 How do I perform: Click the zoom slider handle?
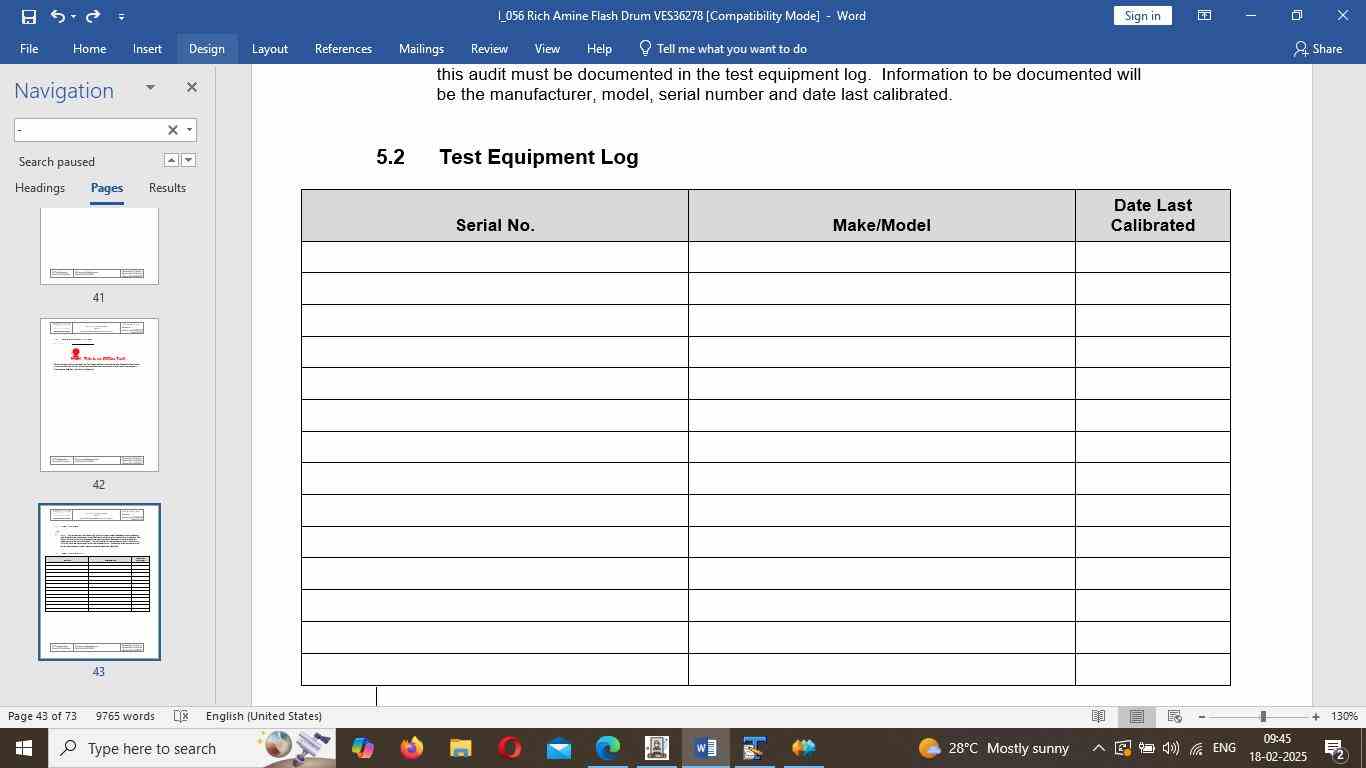1263,716
